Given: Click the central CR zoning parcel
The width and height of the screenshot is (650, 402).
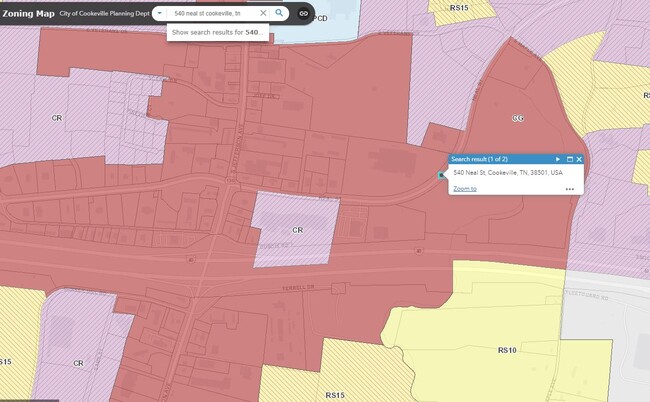Looking at the screenshot, I should click(297, 228).
